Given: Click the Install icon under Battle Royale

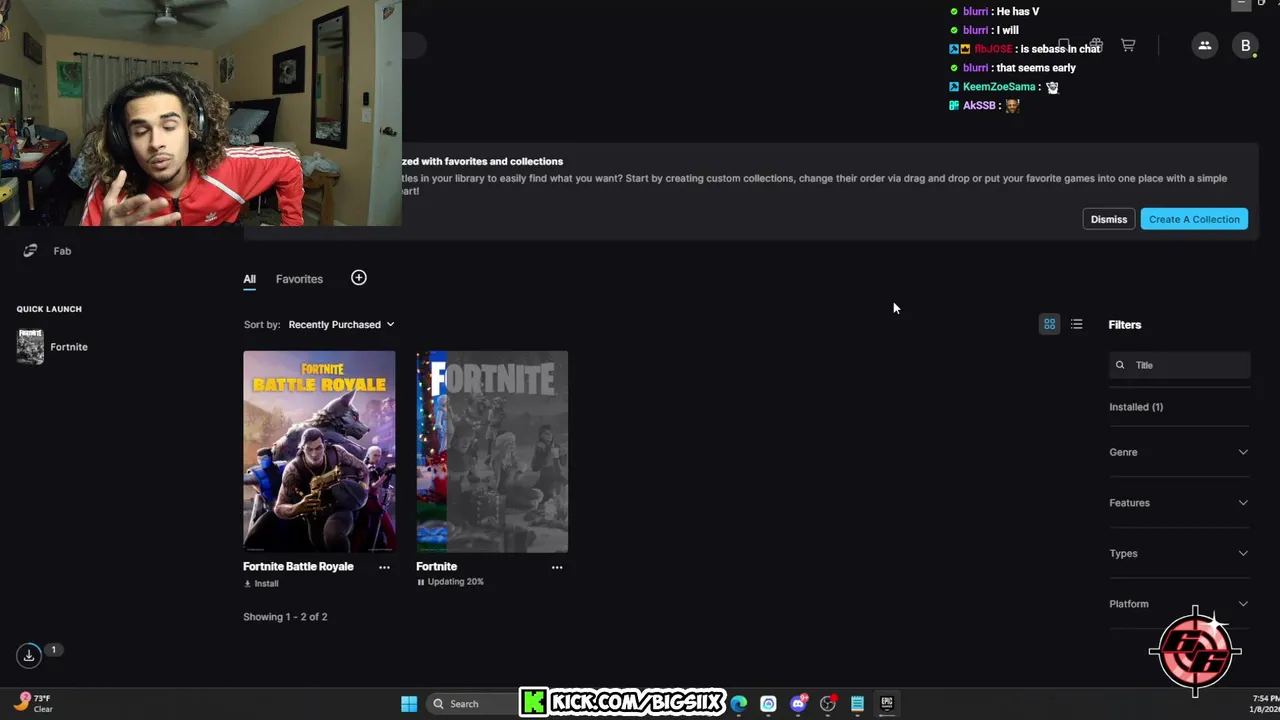Looking at the screenshot, I should click(x=248, y=584).
